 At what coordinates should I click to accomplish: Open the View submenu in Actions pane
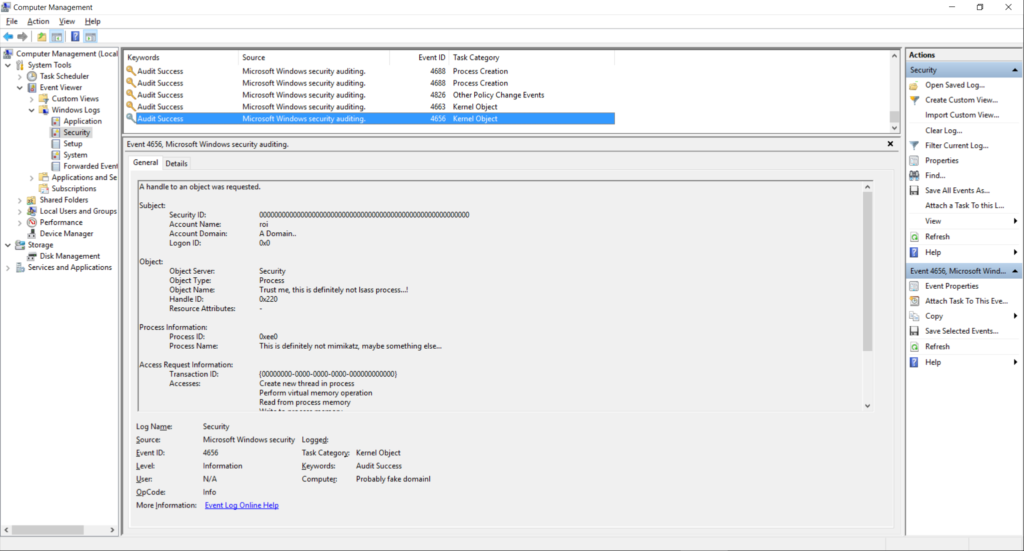[965, 221]
